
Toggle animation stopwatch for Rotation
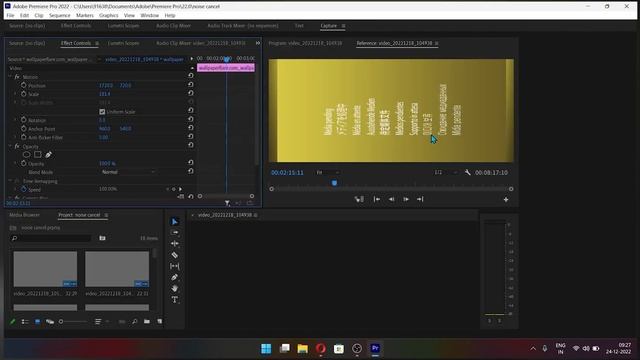pyautogui.click(x=24, y=120)
